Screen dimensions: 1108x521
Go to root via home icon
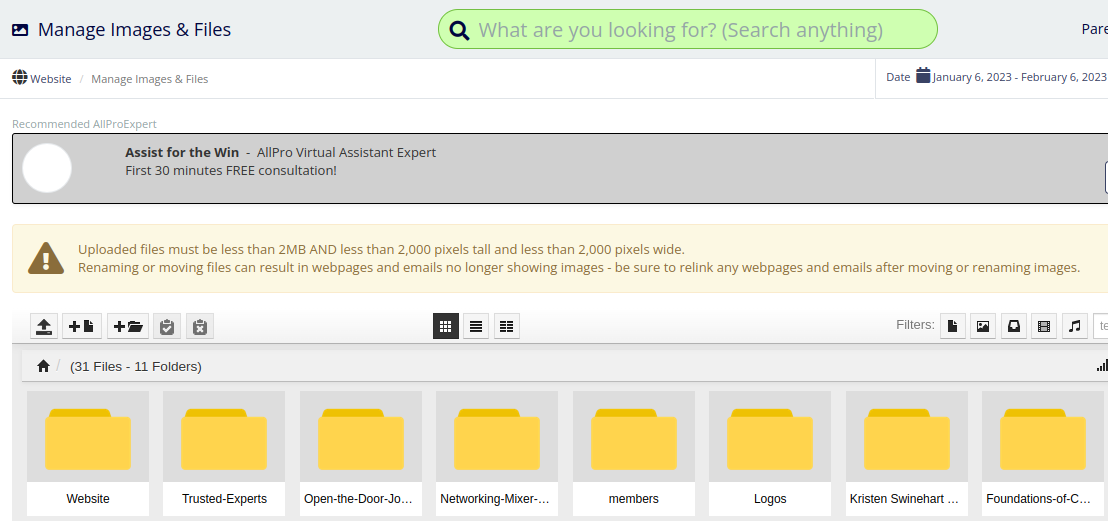[43, 366]
